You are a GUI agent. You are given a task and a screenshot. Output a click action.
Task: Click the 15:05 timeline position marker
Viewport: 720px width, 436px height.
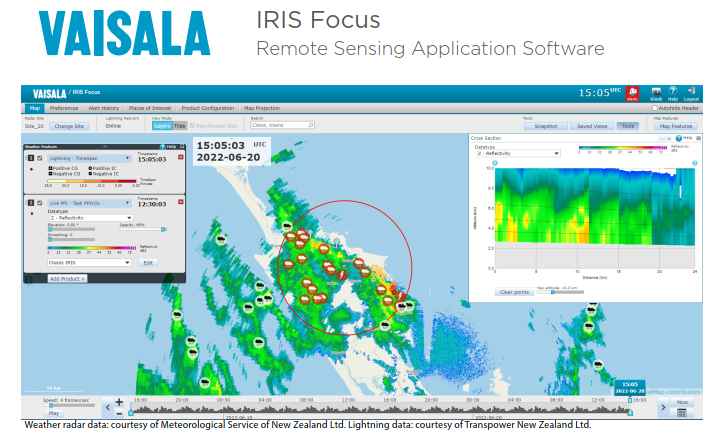(x=630, y=387)
